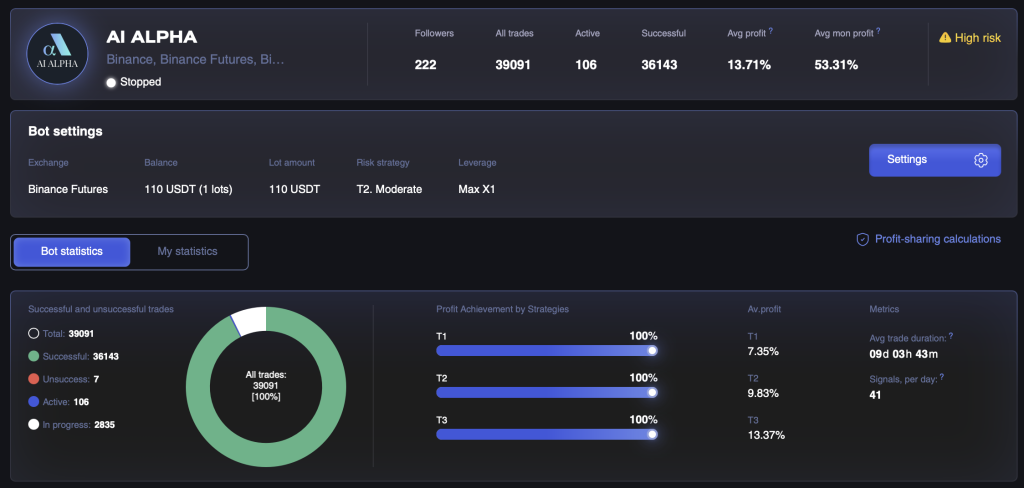Click the Risk strategy value T2. Moderate

[389, 189]
